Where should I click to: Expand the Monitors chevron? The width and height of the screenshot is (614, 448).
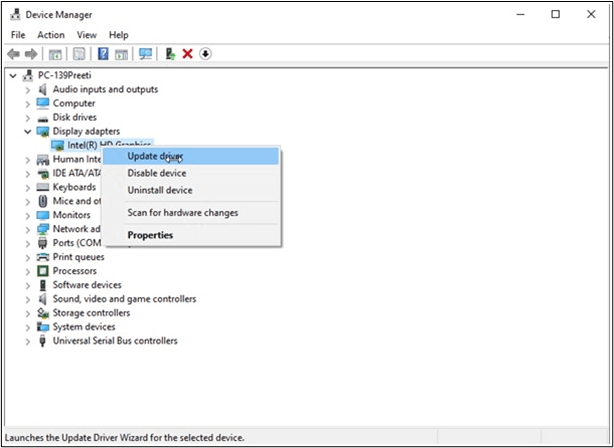tap(27, 216)
